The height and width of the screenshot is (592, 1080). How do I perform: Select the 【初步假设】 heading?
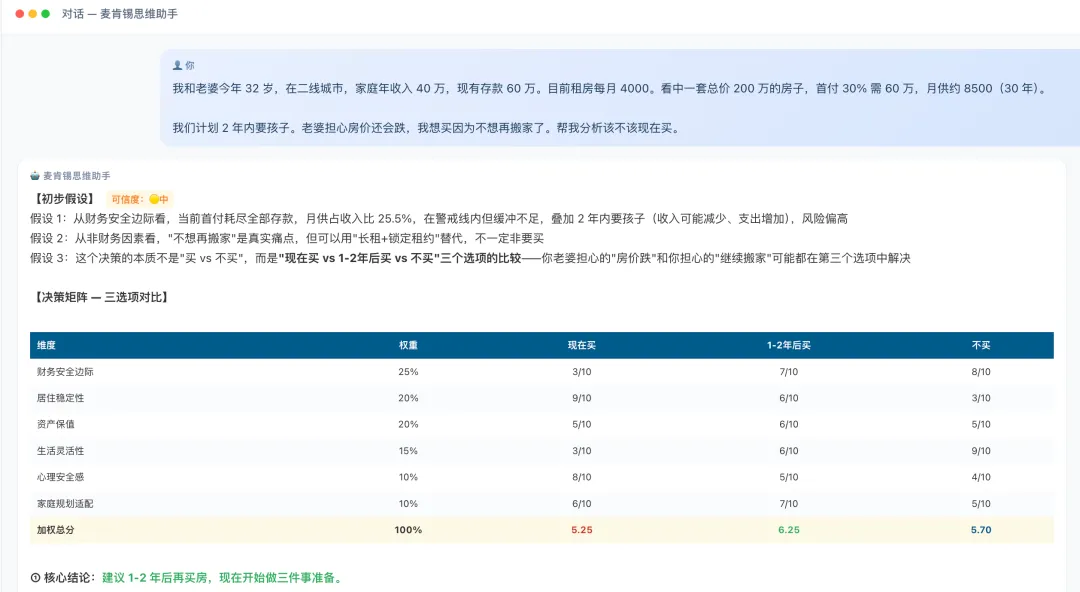click(x=64, y=199)
